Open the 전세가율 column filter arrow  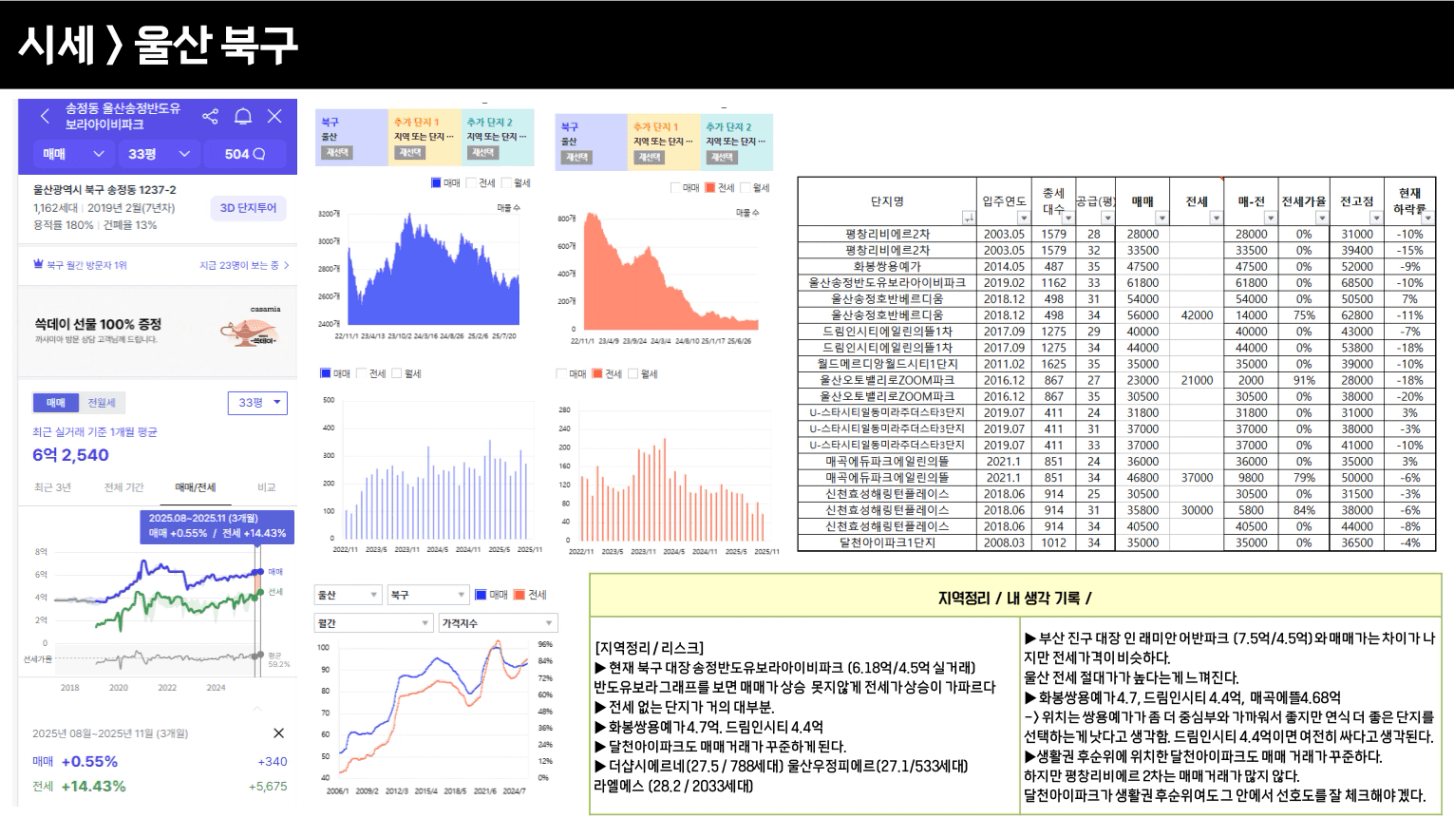pyautogui.click(x=1322, y=217)
